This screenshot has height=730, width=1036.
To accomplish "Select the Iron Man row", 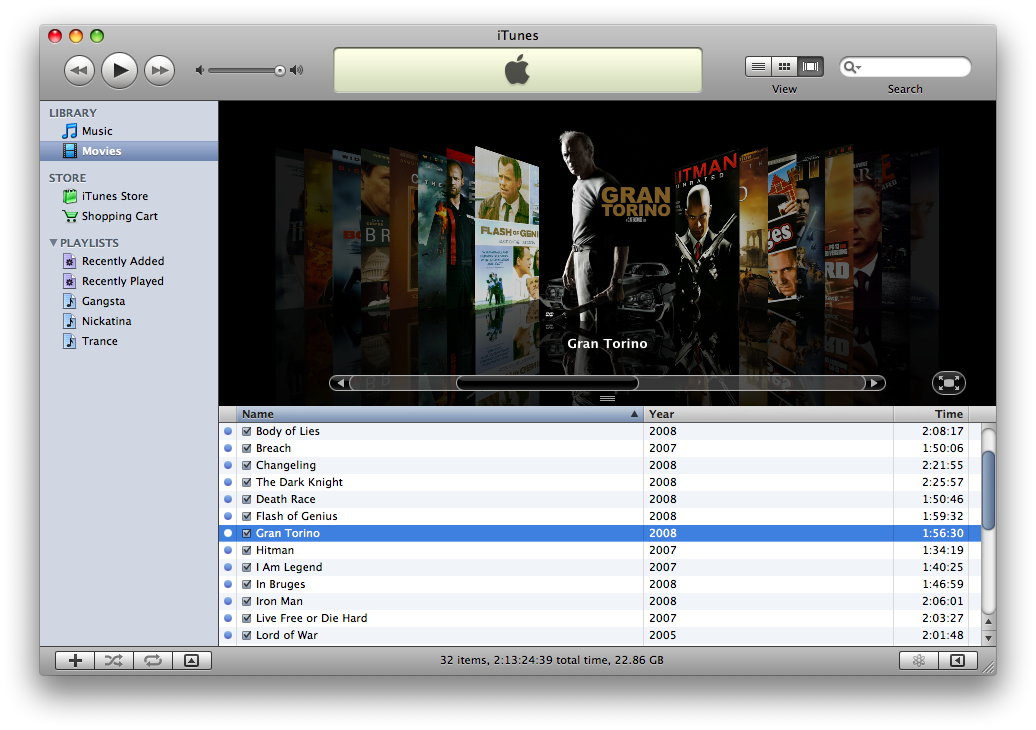I will (x=600, y=601).
